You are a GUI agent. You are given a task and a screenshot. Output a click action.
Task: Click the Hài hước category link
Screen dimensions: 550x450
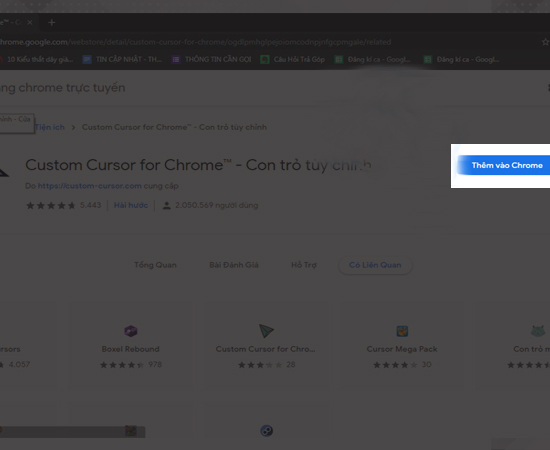pyautogui.click(x=131, y=205)
